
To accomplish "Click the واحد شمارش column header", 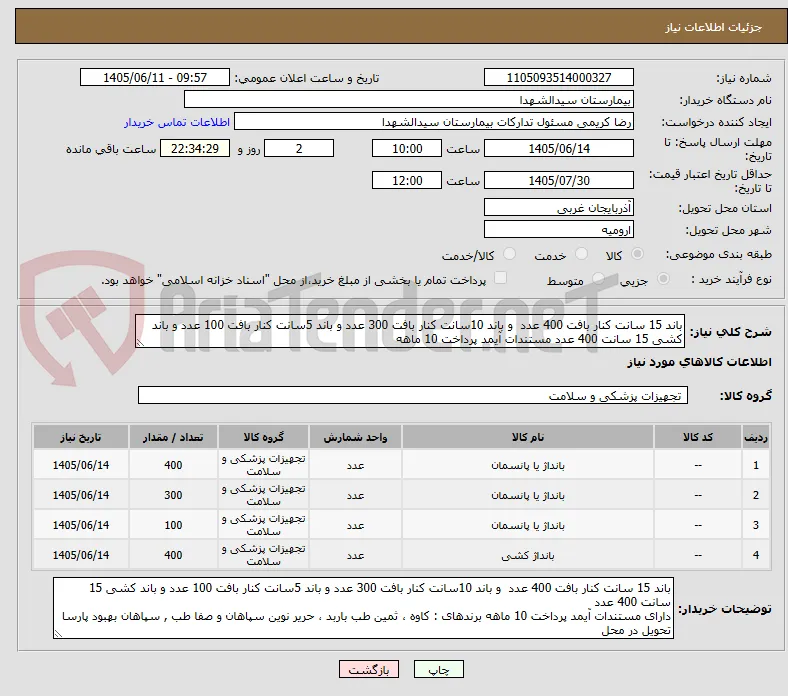I will click(355, 437).
